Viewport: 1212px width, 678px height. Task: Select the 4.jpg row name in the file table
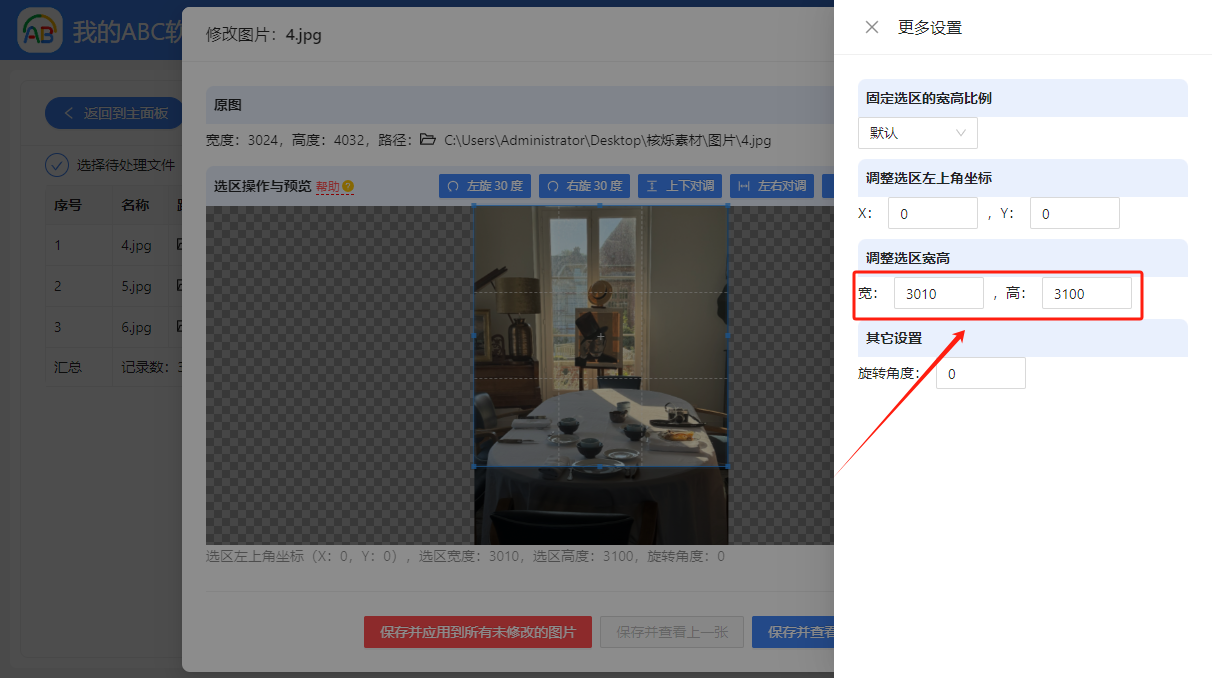tap(136, 245)
